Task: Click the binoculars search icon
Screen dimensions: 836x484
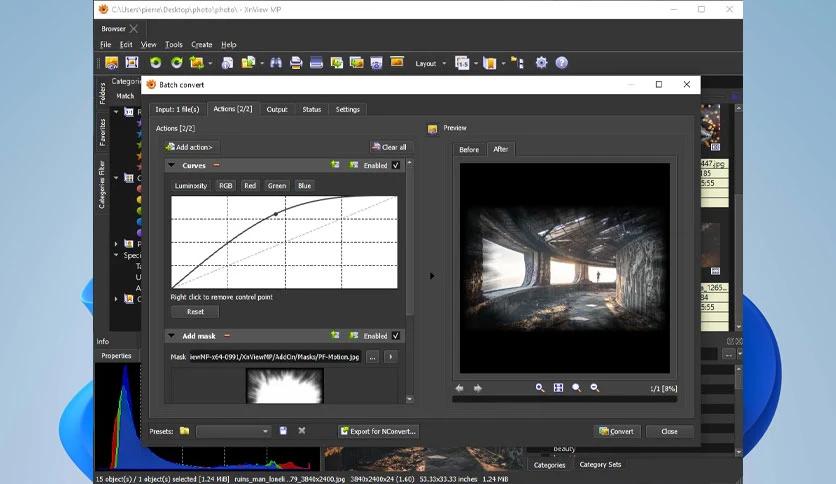Action: point(276,63)
